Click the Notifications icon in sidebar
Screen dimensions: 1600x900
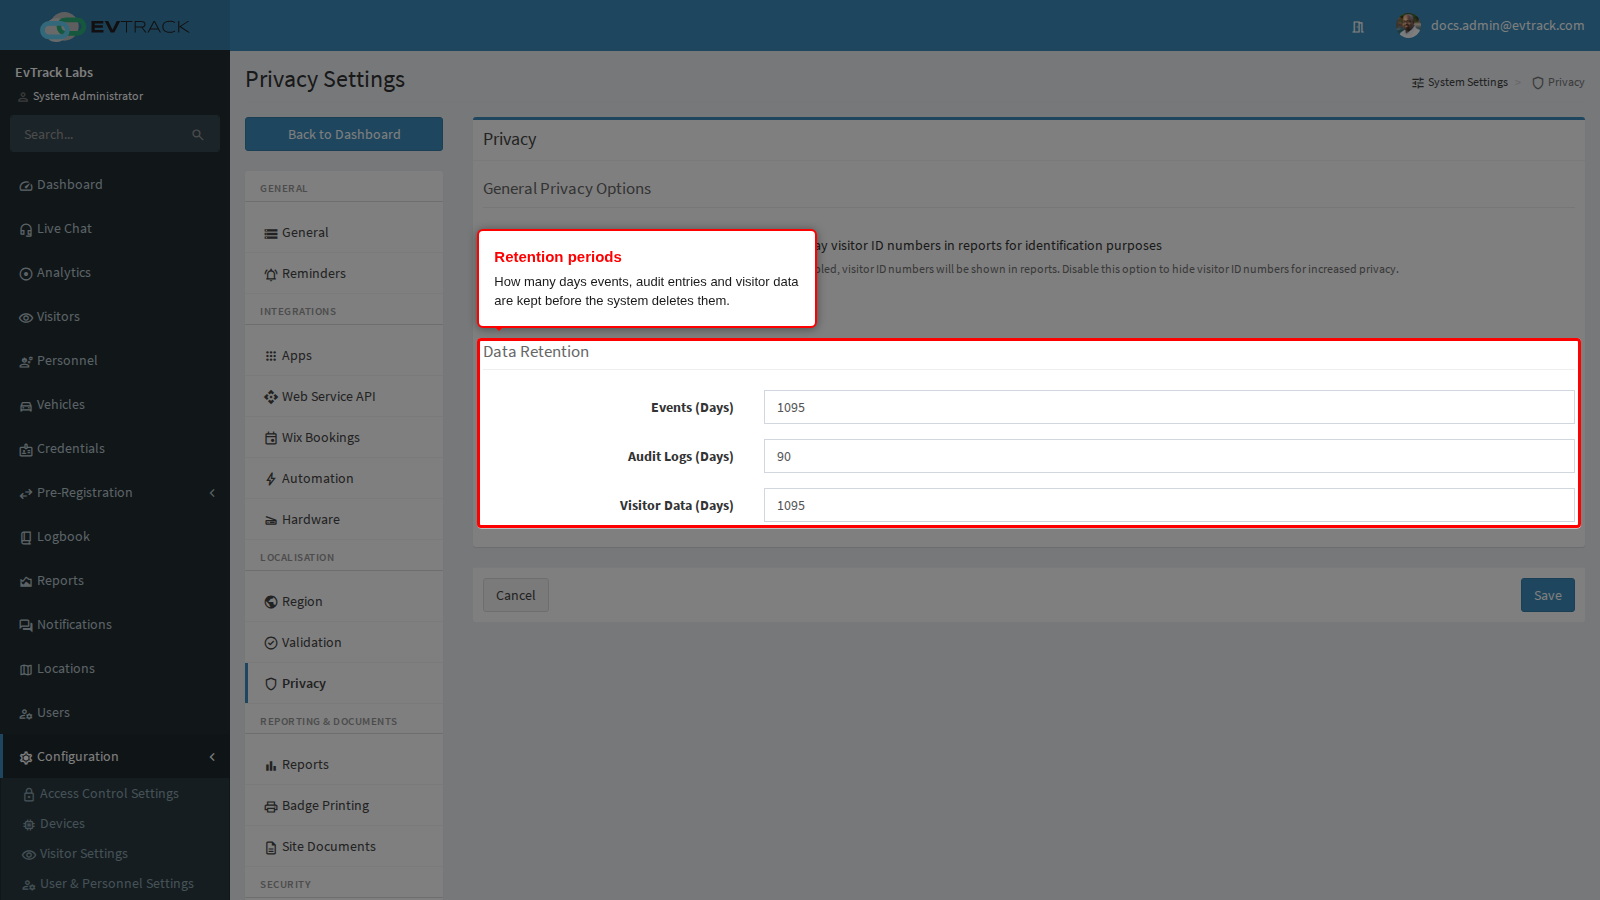[26, 626]
